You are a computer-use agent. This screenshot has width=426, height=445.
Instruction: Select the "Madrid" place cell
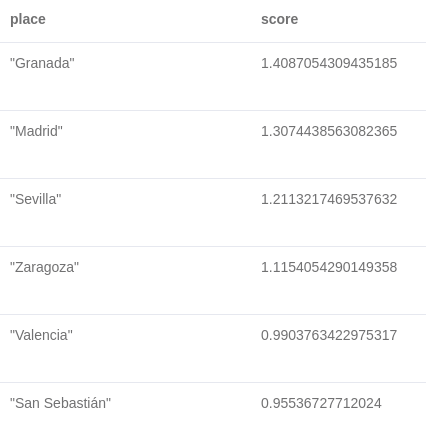[x=36, y=131]
